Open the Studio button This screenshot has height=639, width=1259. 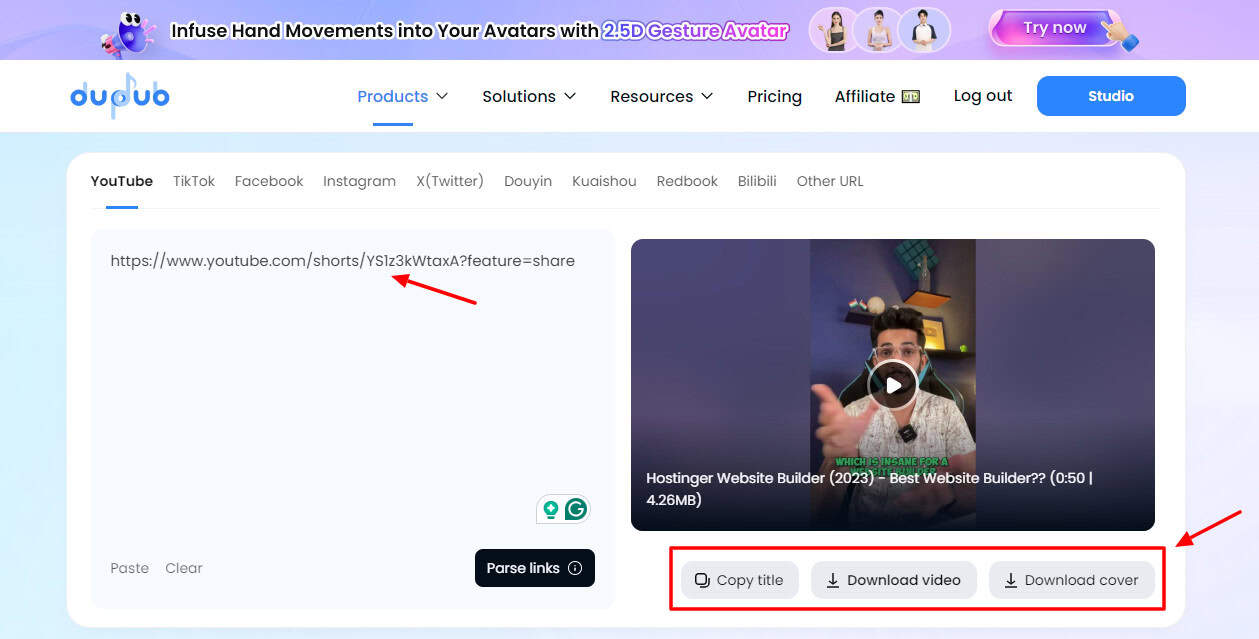(x=1111, y=96)
